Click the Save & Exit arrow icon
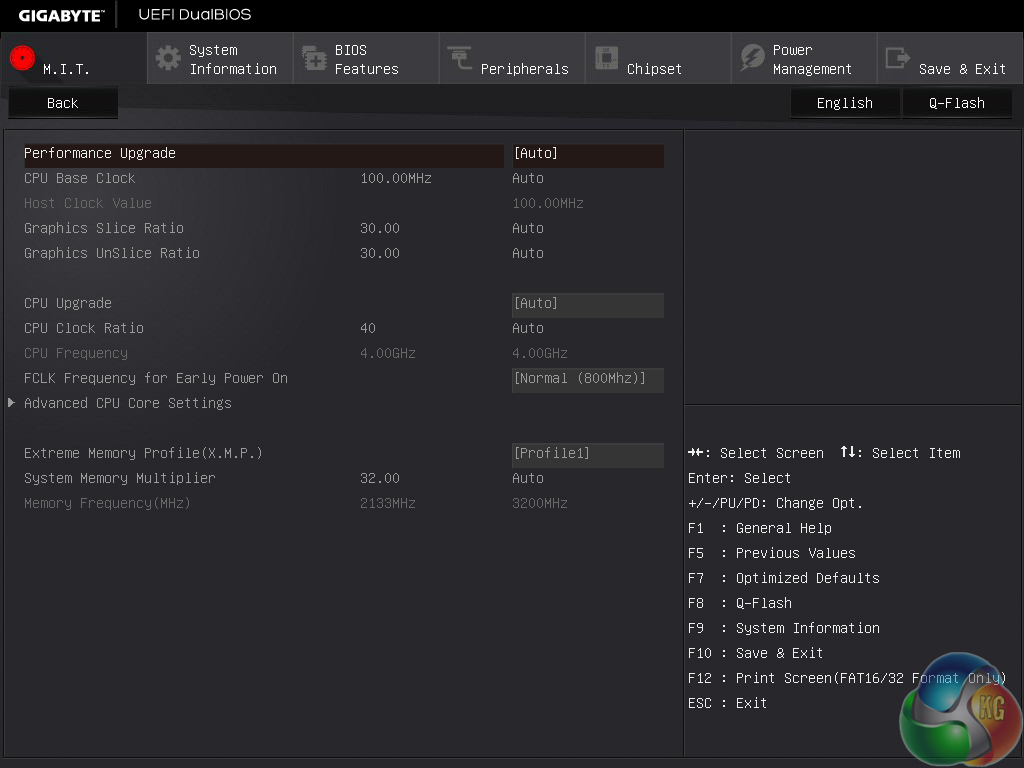 [898, 58]
